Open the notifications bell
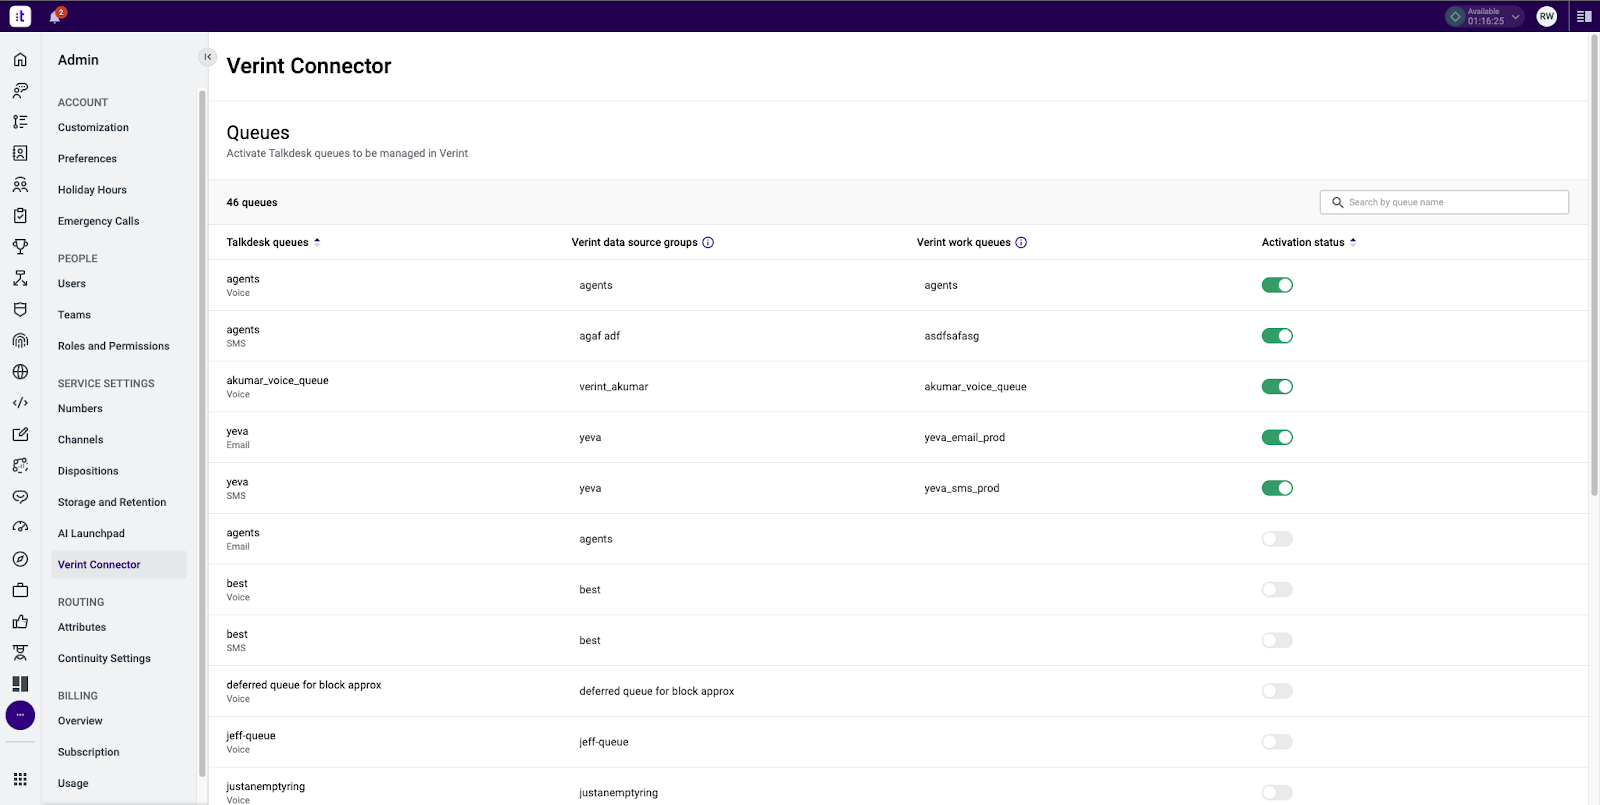 56,16
